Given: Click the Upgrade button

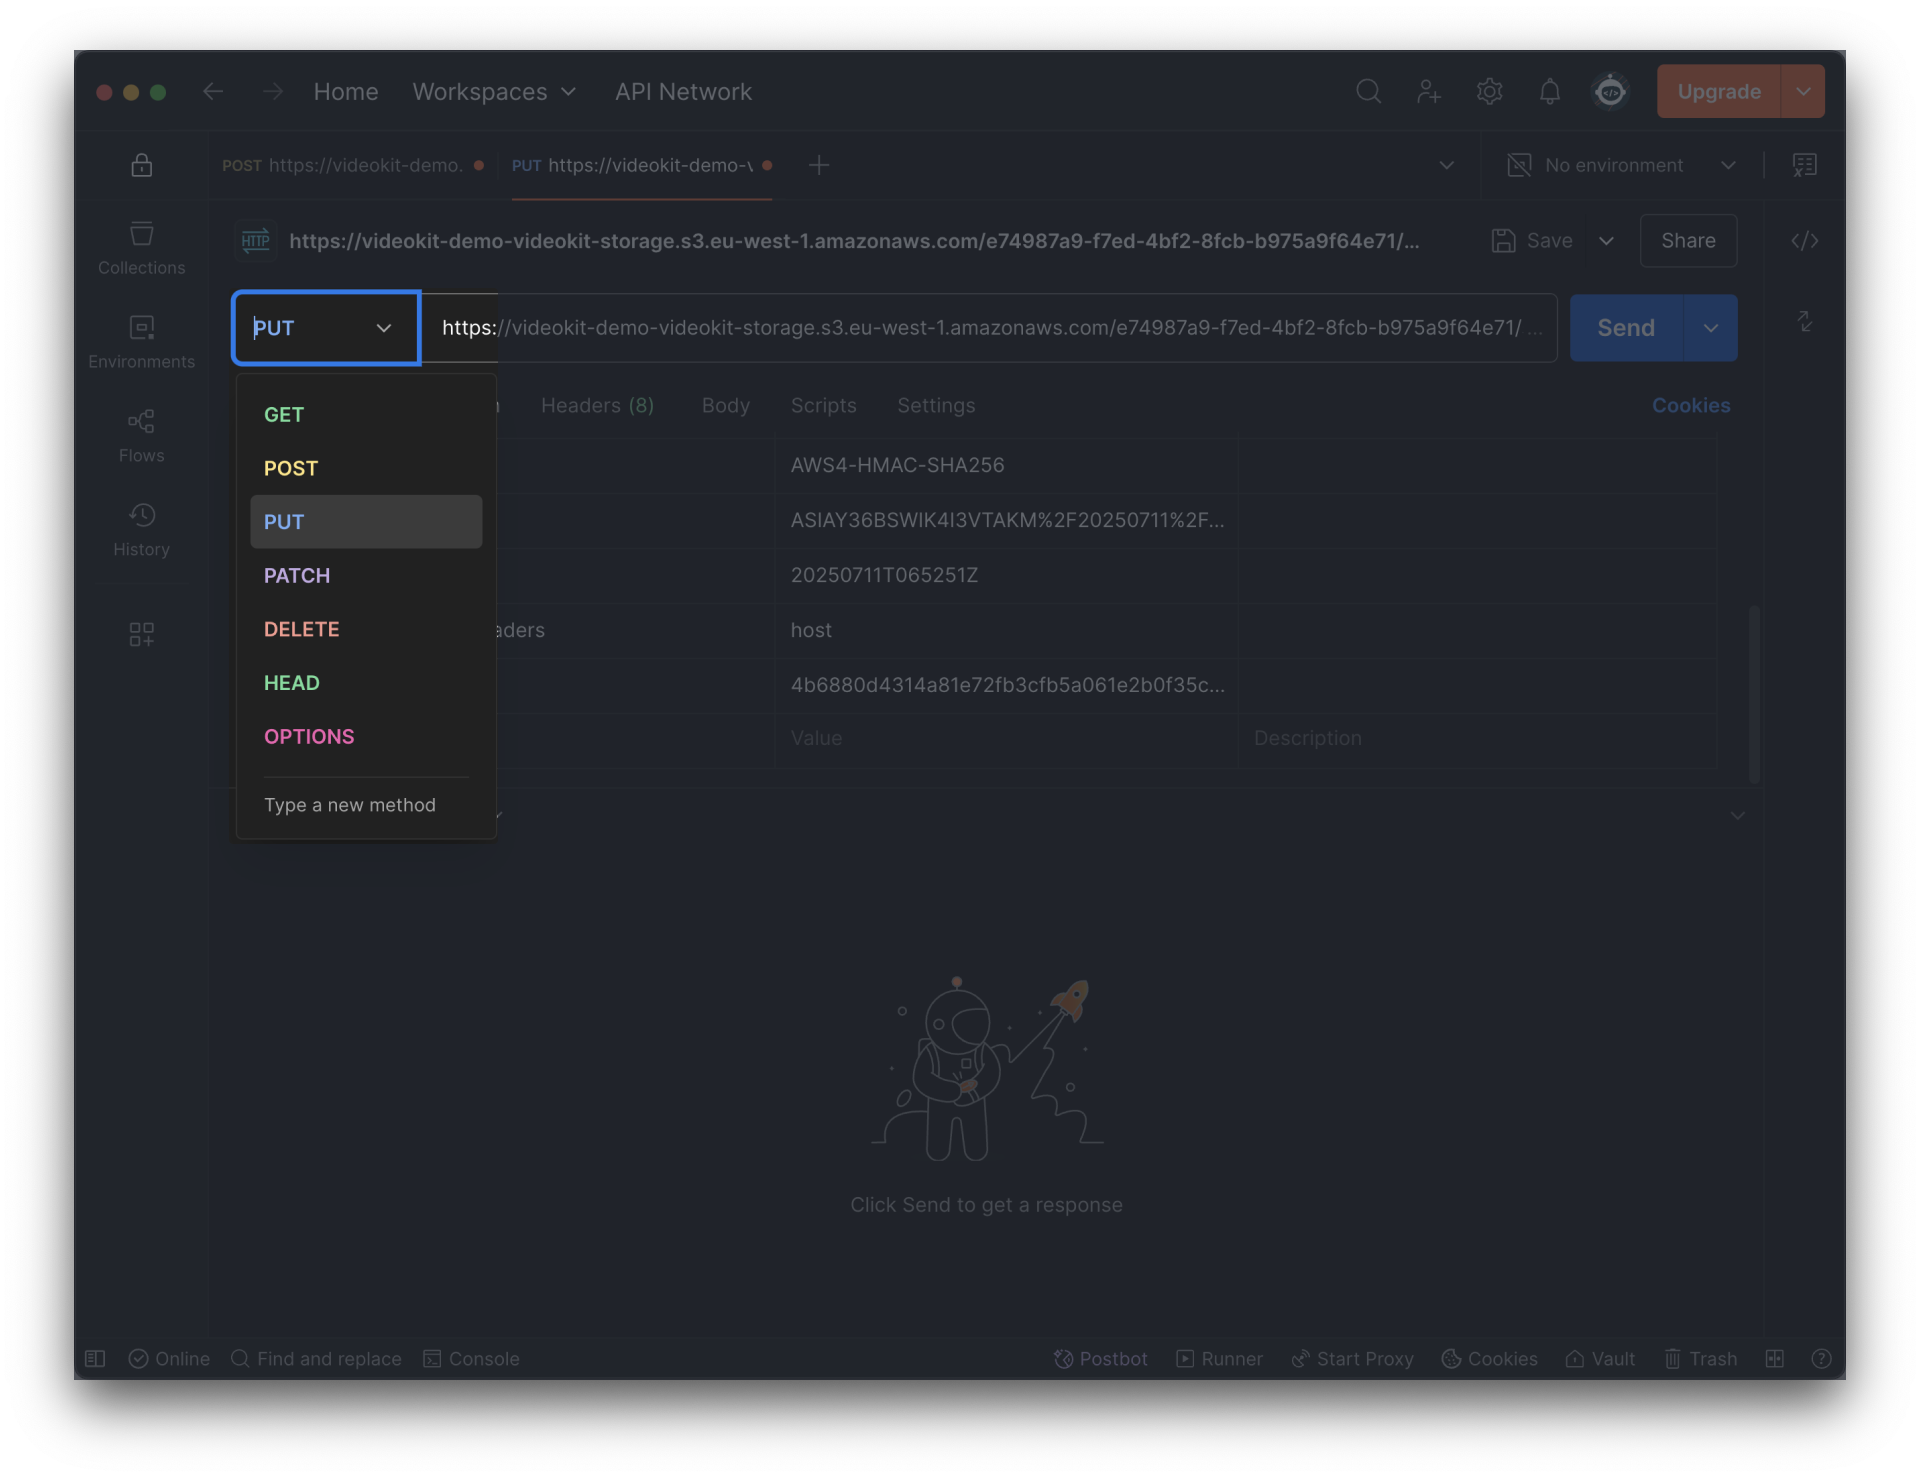Looking at the screenshot, I should click(x=1719, y=92).
